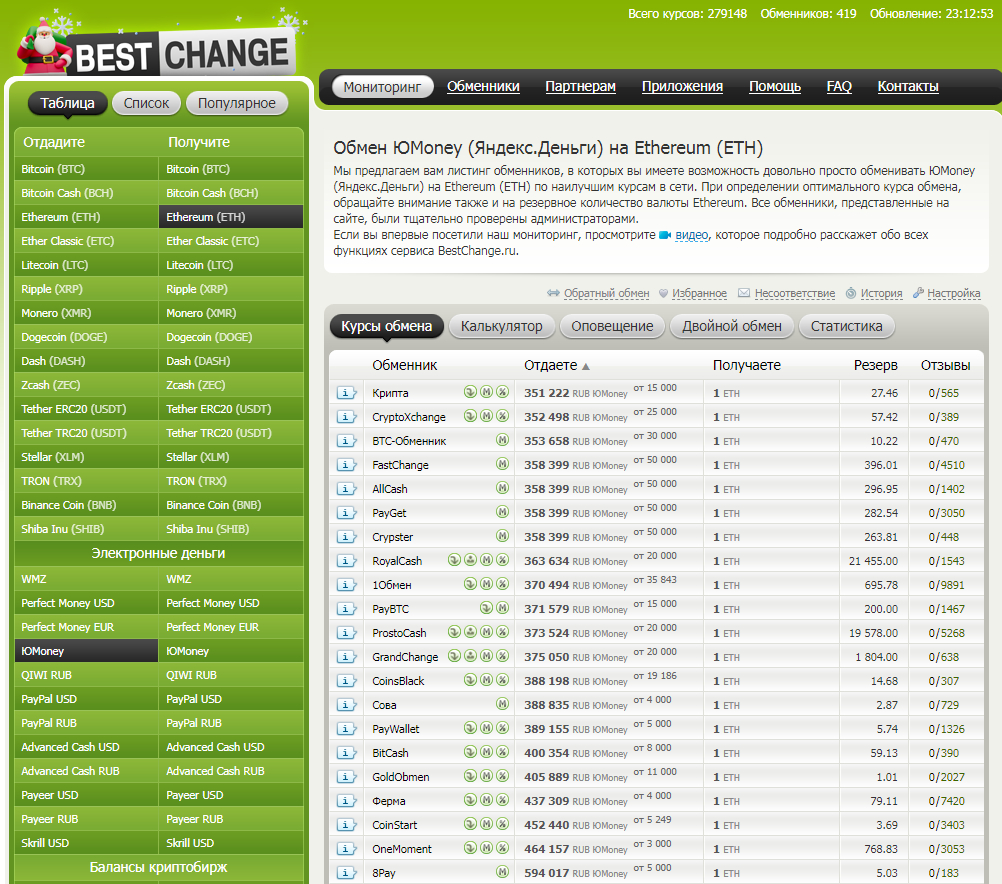Sort by the Отдаете column arrow
The height and width of the screenshot is (884, 1002).
(x=586, y=366)
